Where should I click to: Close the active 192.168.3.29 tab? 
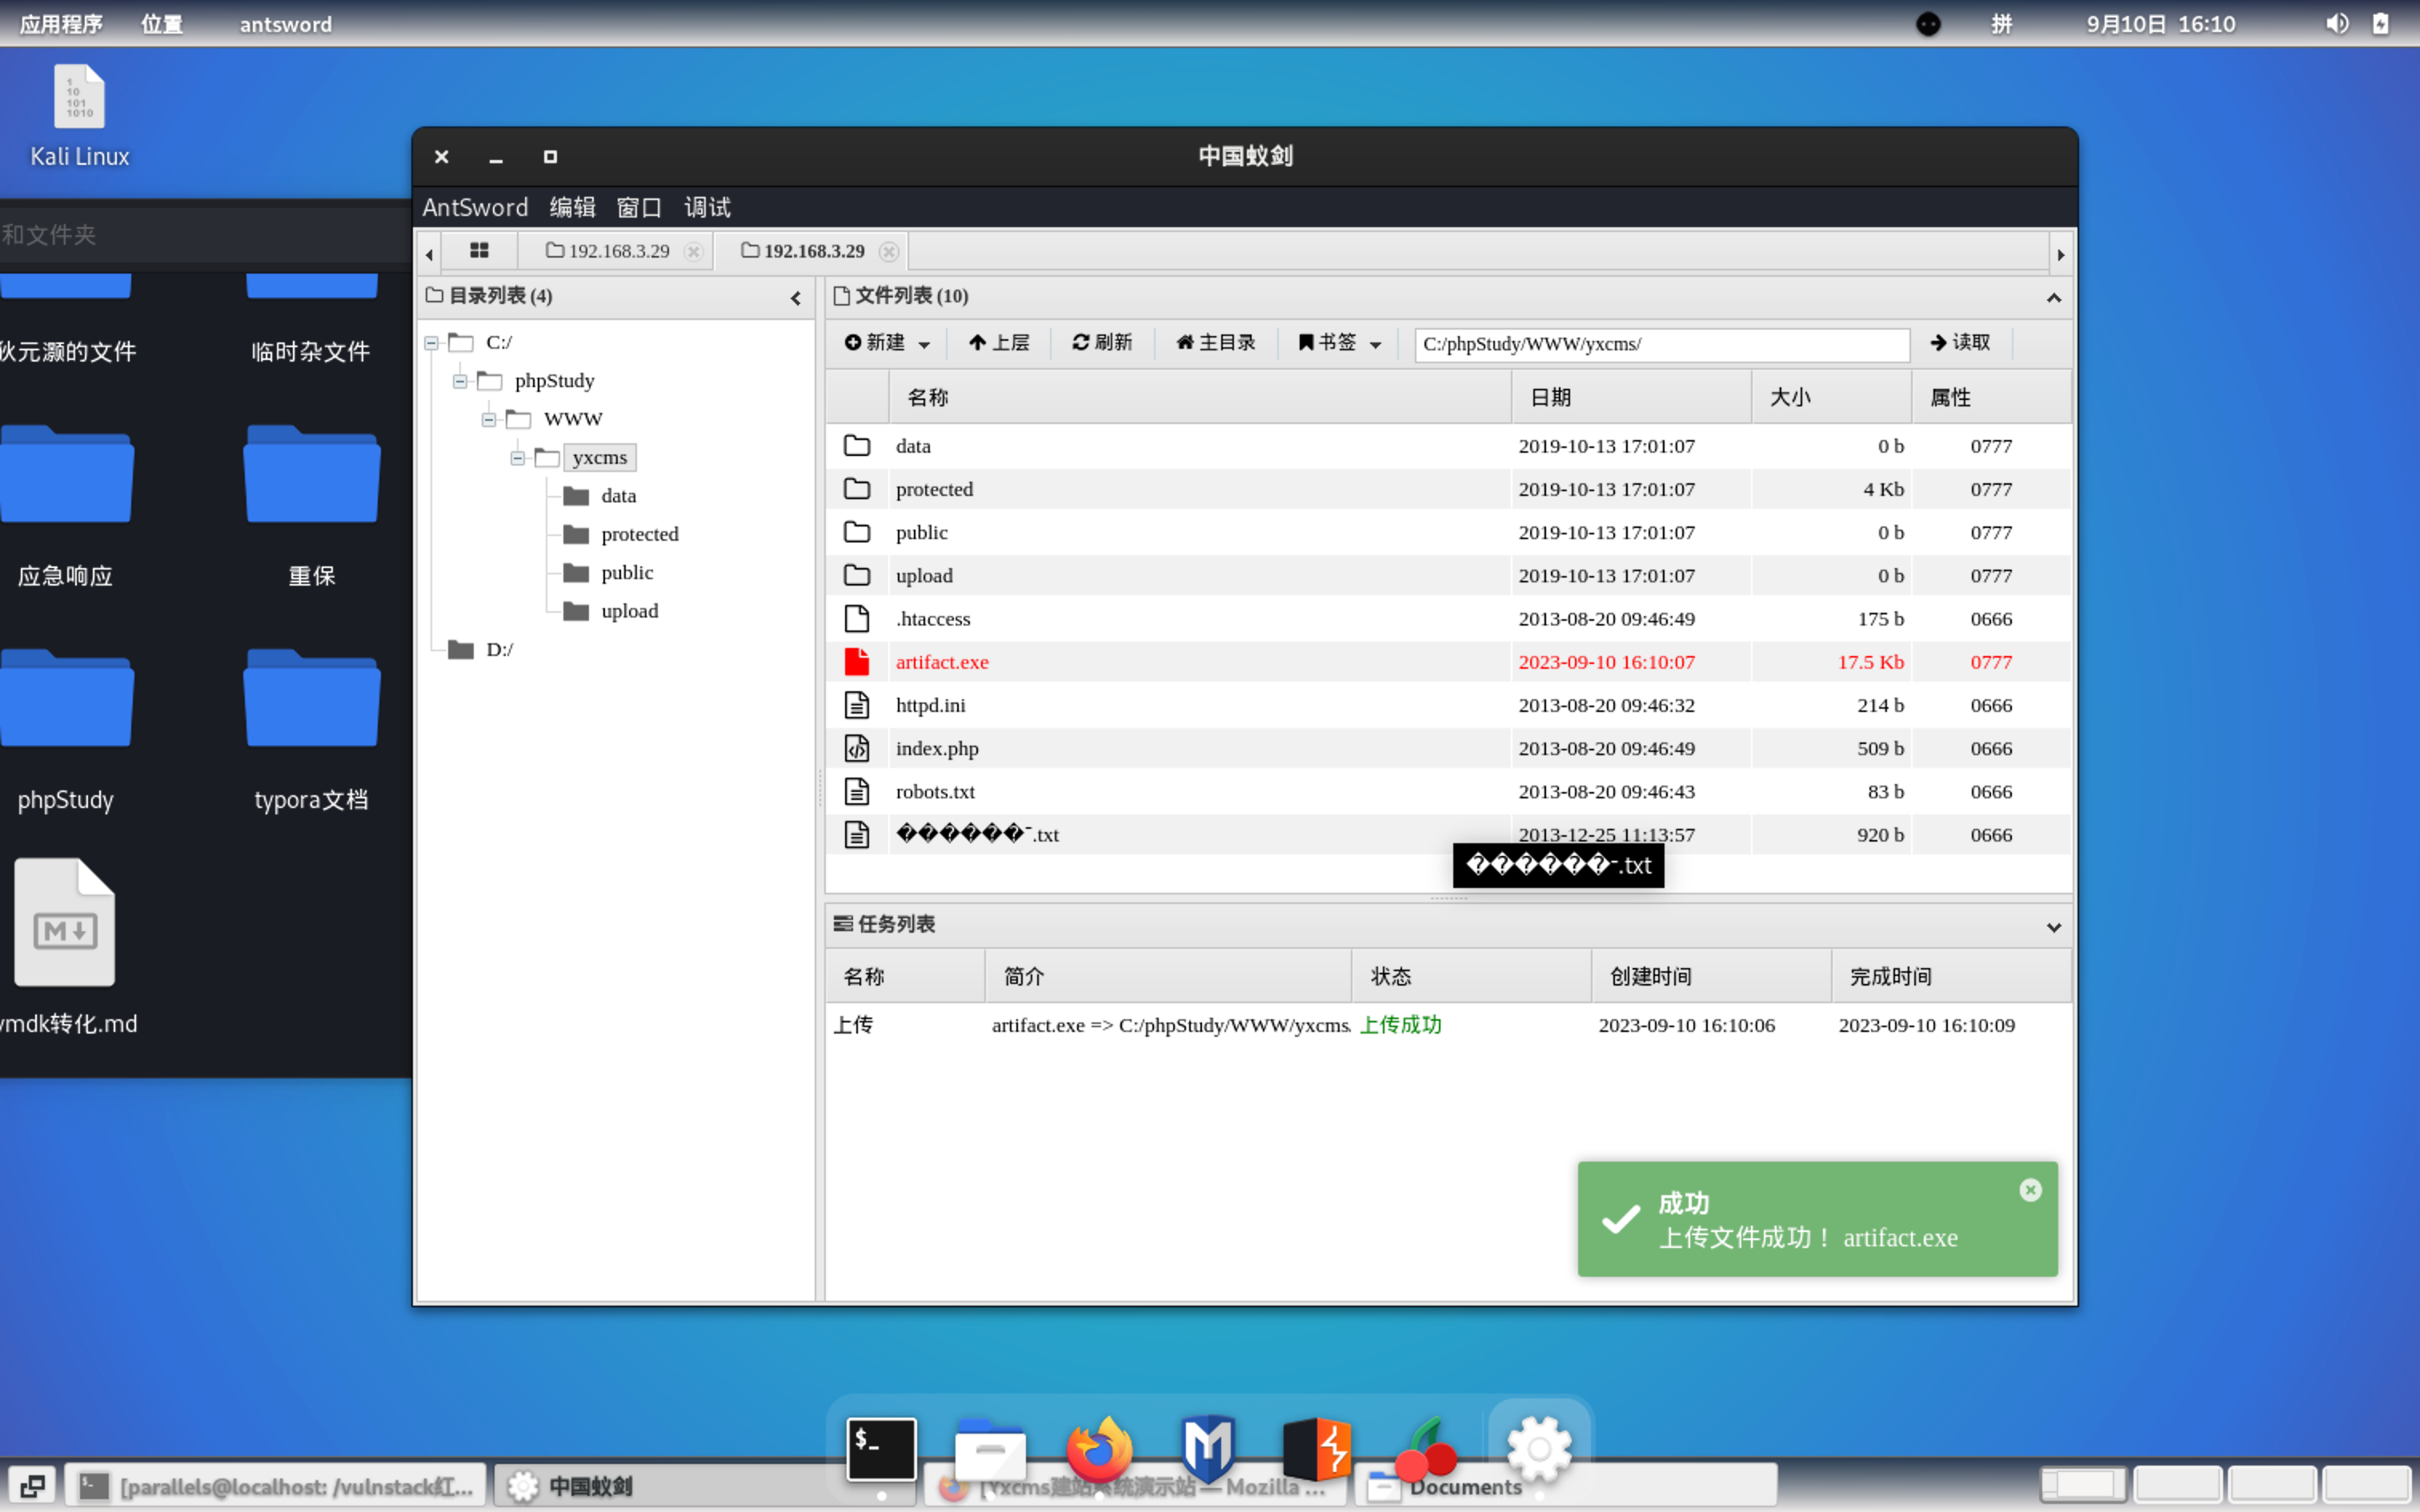[889, 252]
